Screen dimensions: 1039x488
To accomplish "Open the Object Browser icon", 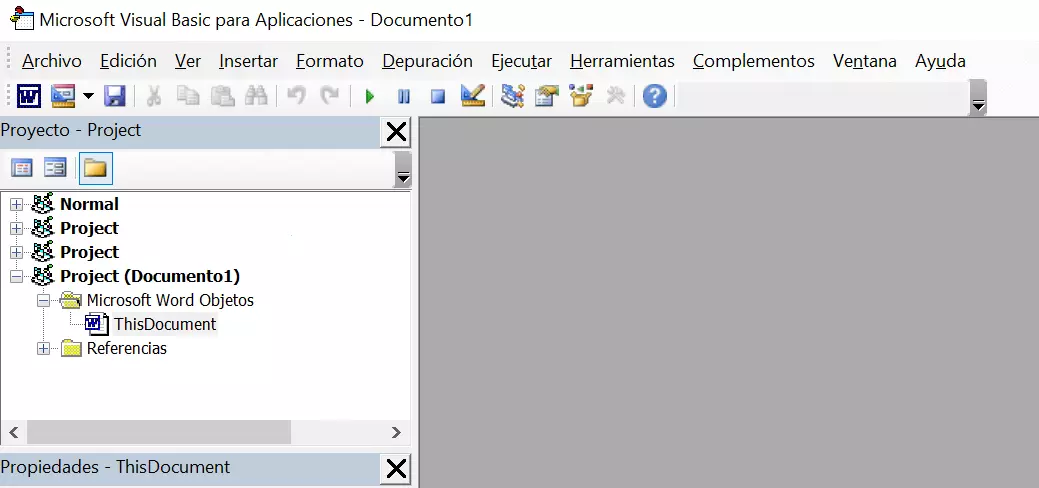I will [581, 97].
